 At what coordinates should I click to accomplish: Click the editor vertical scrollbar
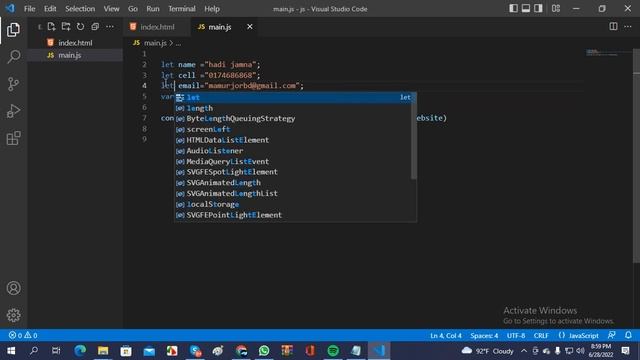636,156
